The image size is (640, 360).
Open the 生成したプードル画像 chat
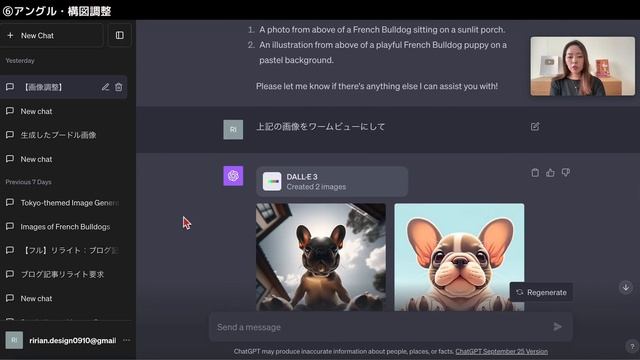(x=64, y=135)
